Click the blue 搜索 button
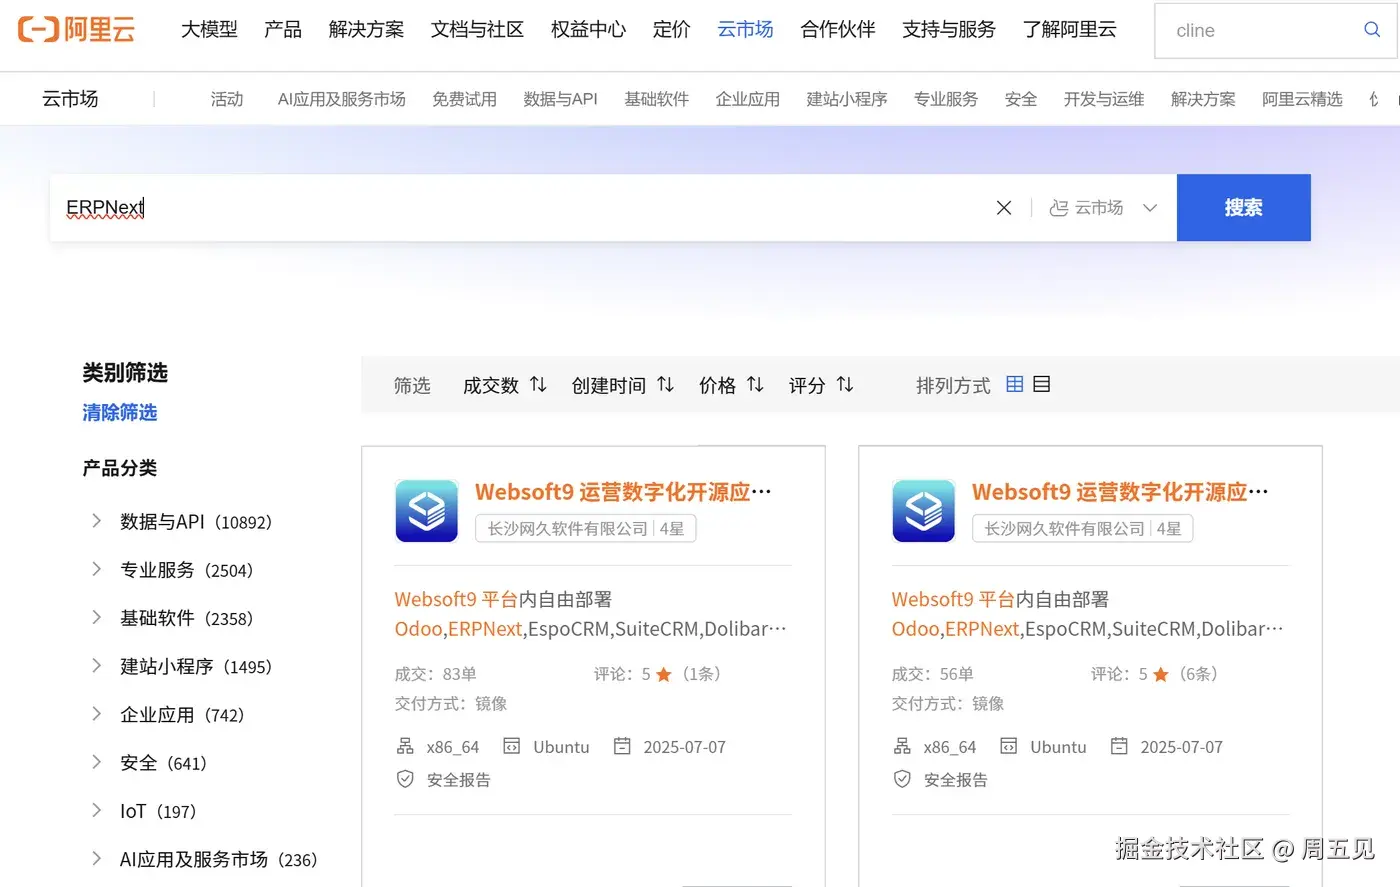This screenshot has height=887, width=1400. [x=1243, y=208]
